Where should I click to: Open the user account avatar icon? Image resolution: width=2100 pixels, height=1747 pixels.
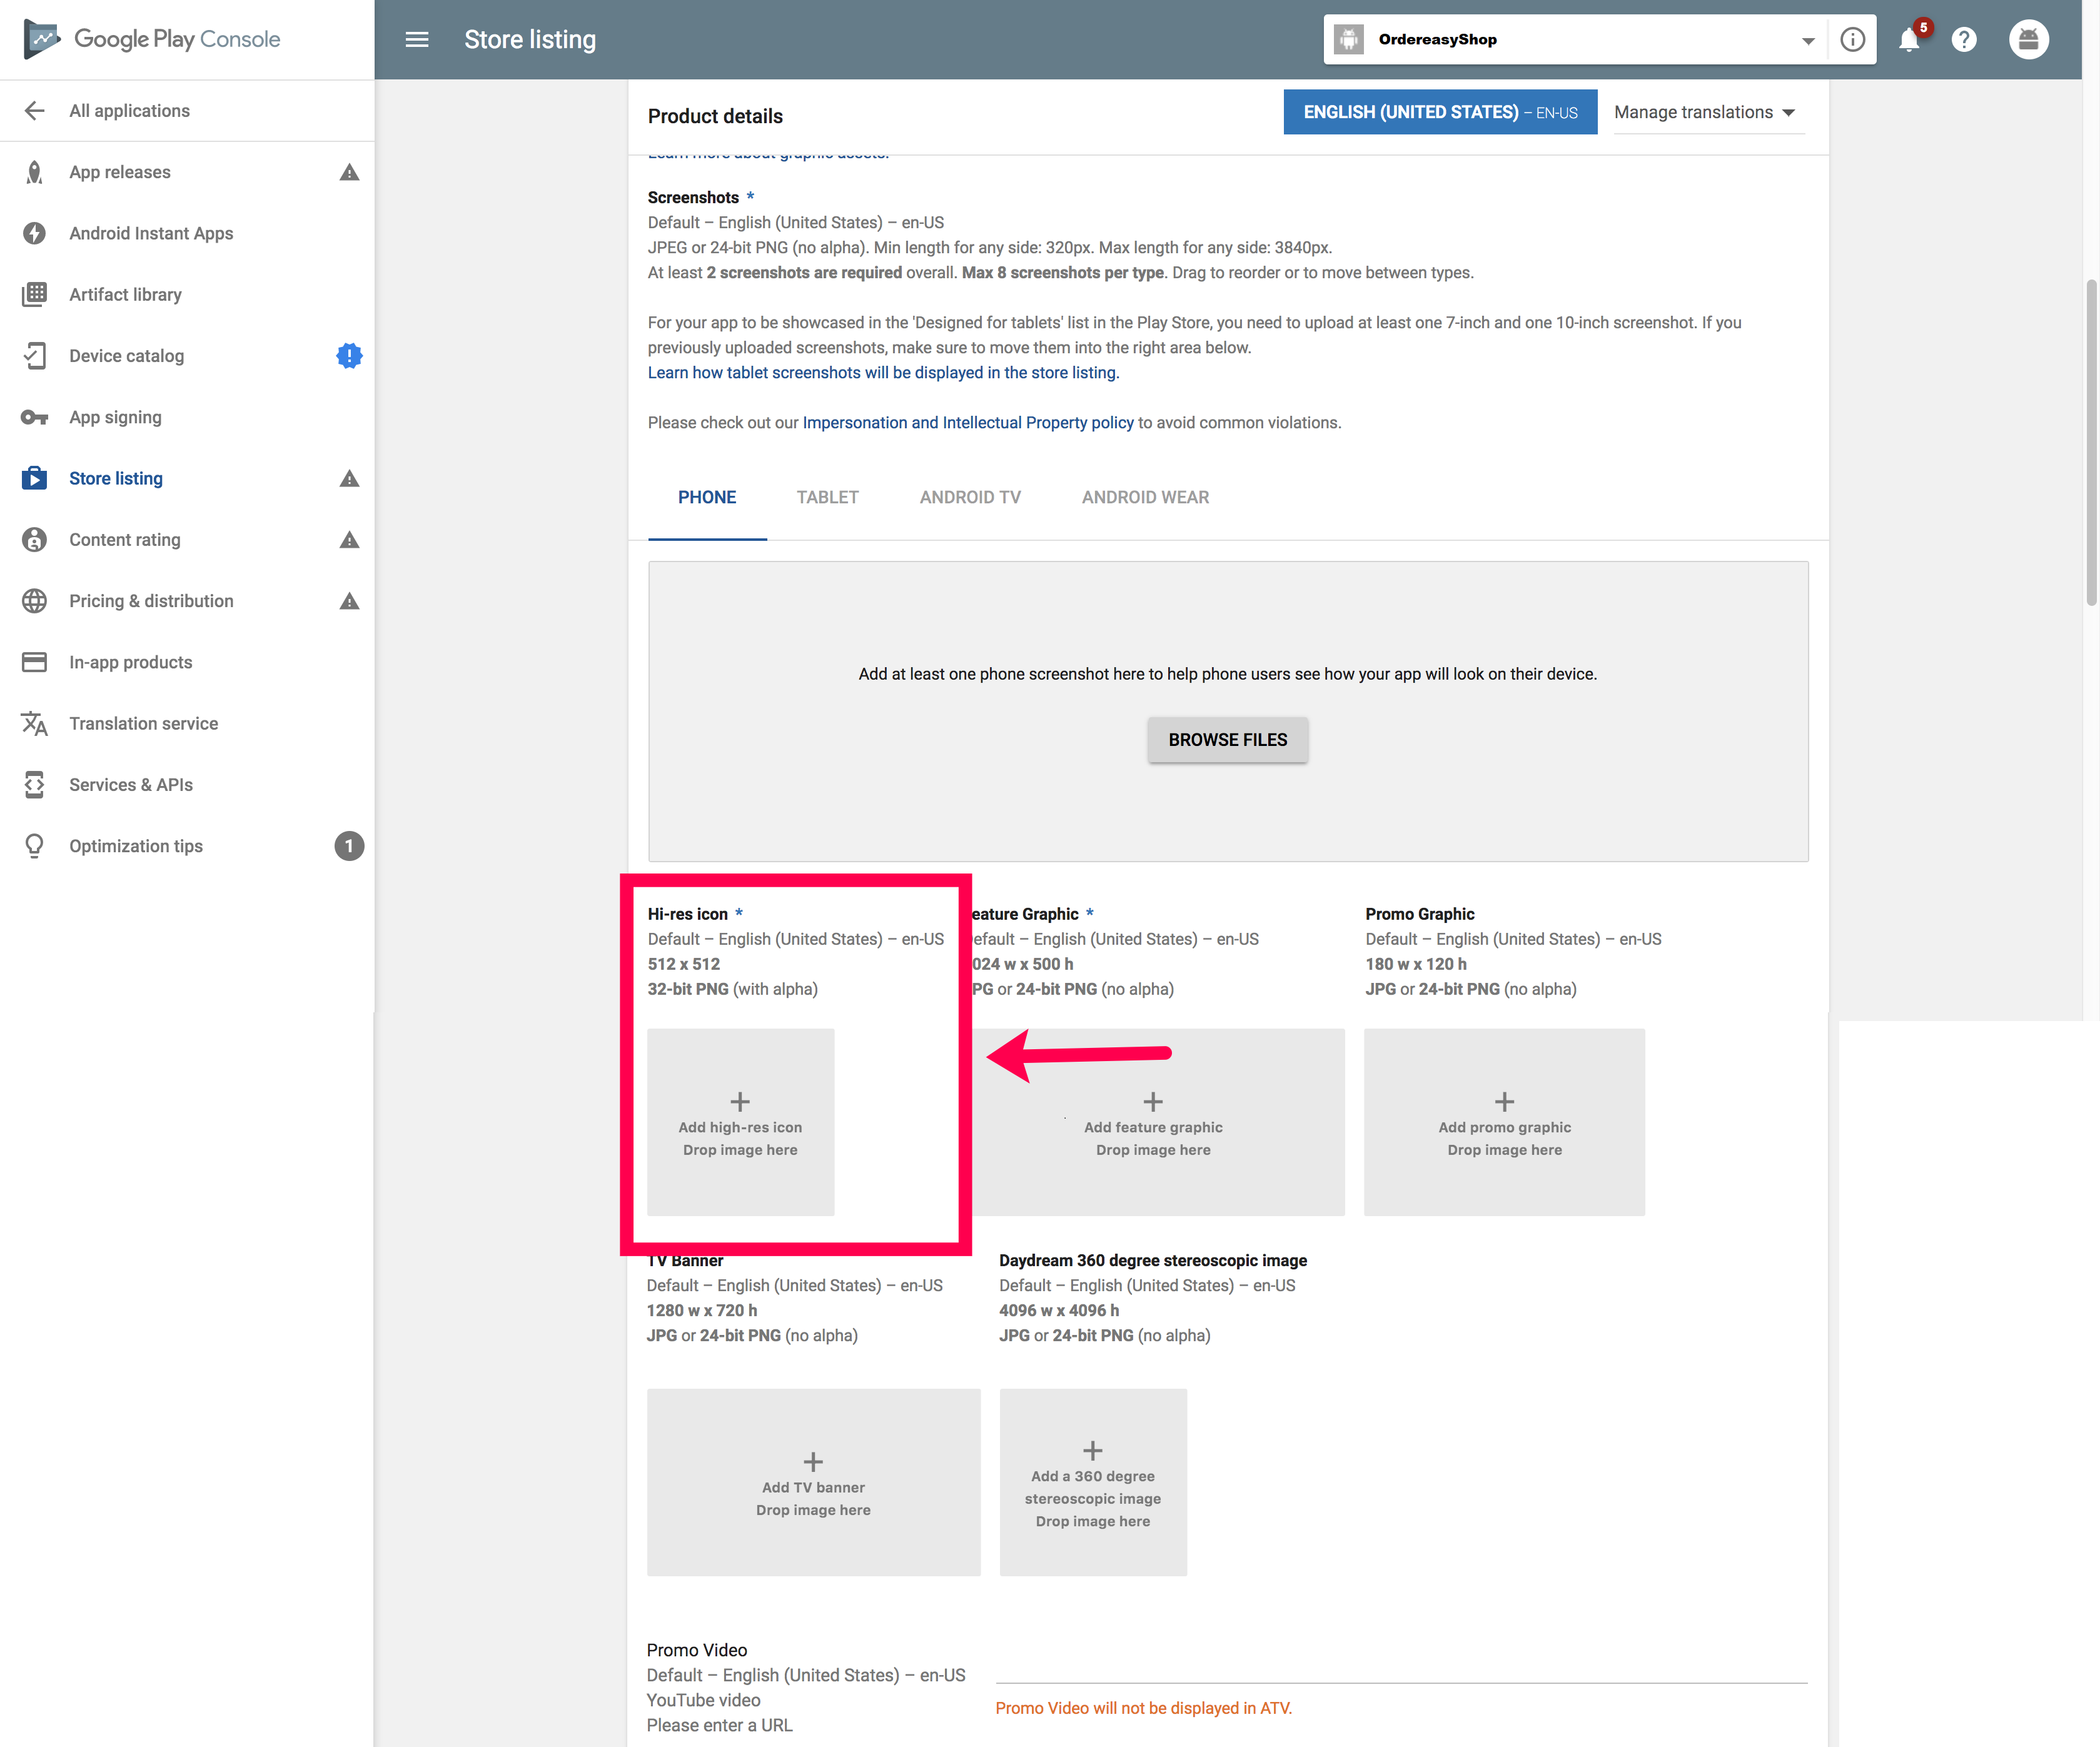coord(2028,40)
